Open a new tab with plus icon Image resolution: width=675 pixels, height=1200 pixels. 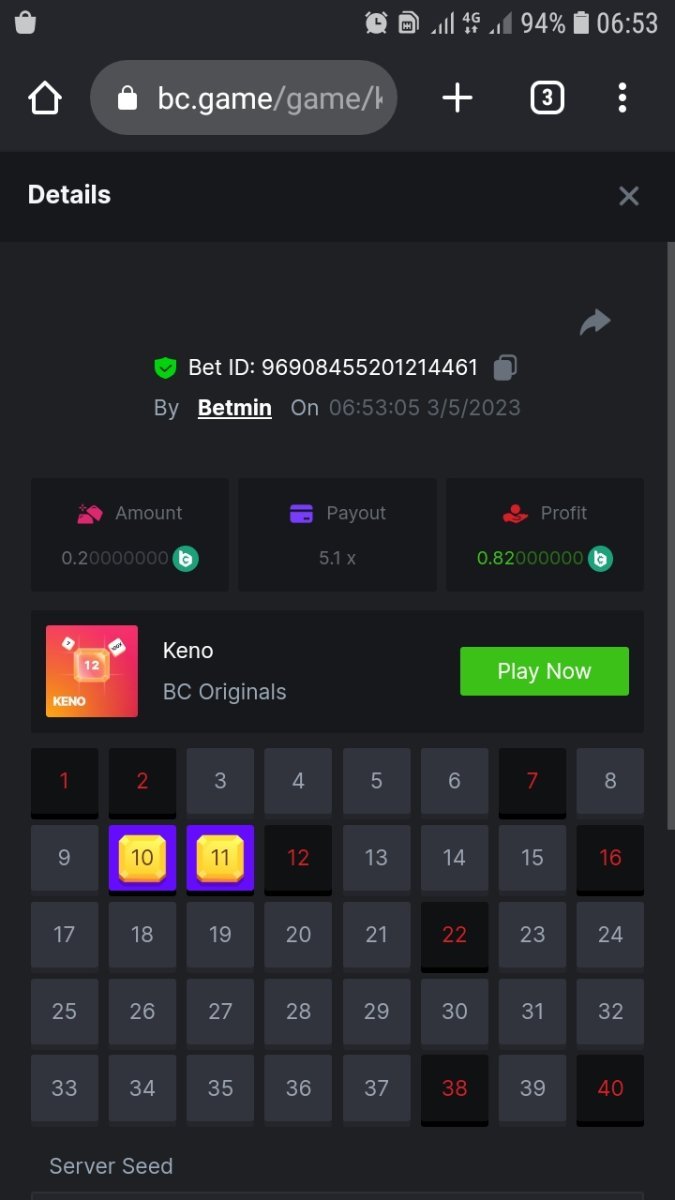click(457, 98)
